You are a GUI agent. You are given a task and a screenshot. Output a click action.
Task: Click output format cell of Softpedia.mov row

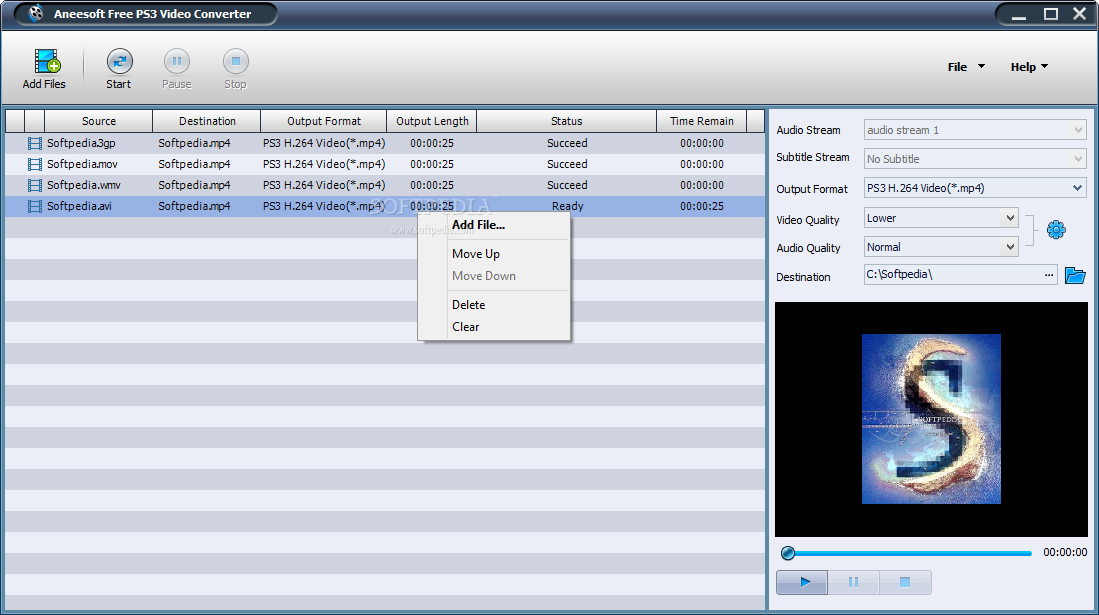324,164
